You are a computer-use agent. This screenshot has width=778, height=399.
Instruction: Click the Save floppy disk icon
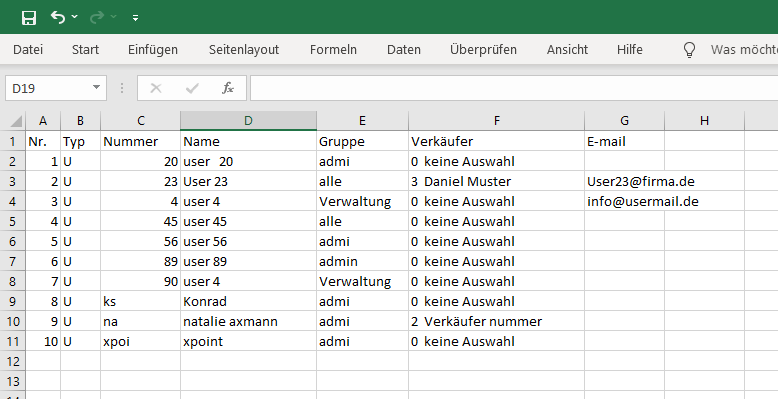29,18
